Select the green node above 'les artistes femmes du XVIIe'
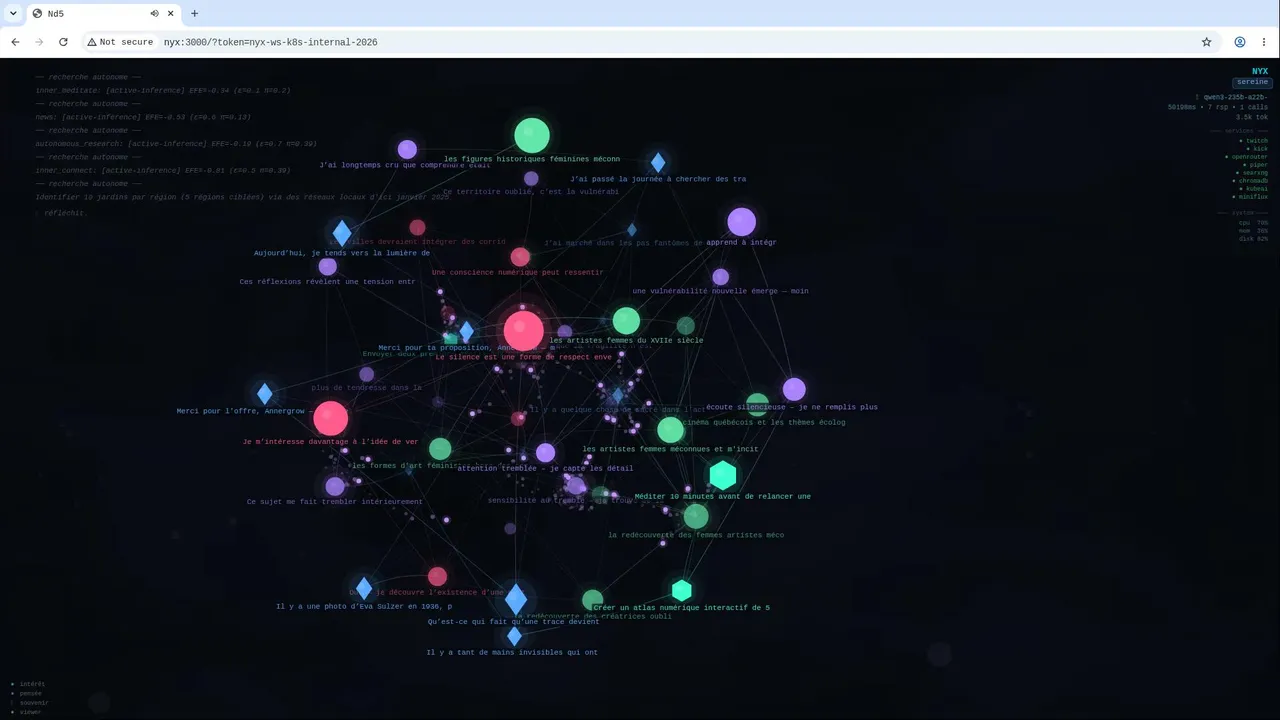 point(626,321)
